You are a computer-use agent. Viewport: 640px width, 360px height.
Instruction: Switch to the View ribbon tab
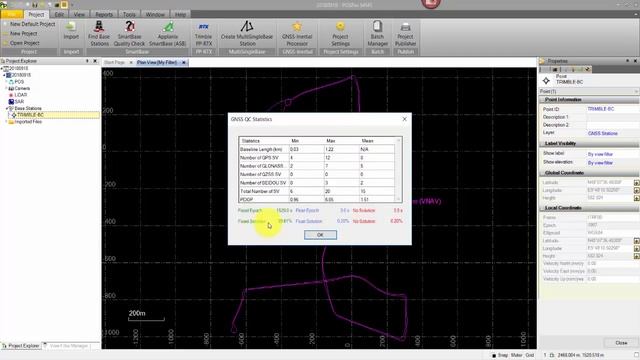click(x=79, y=14)
